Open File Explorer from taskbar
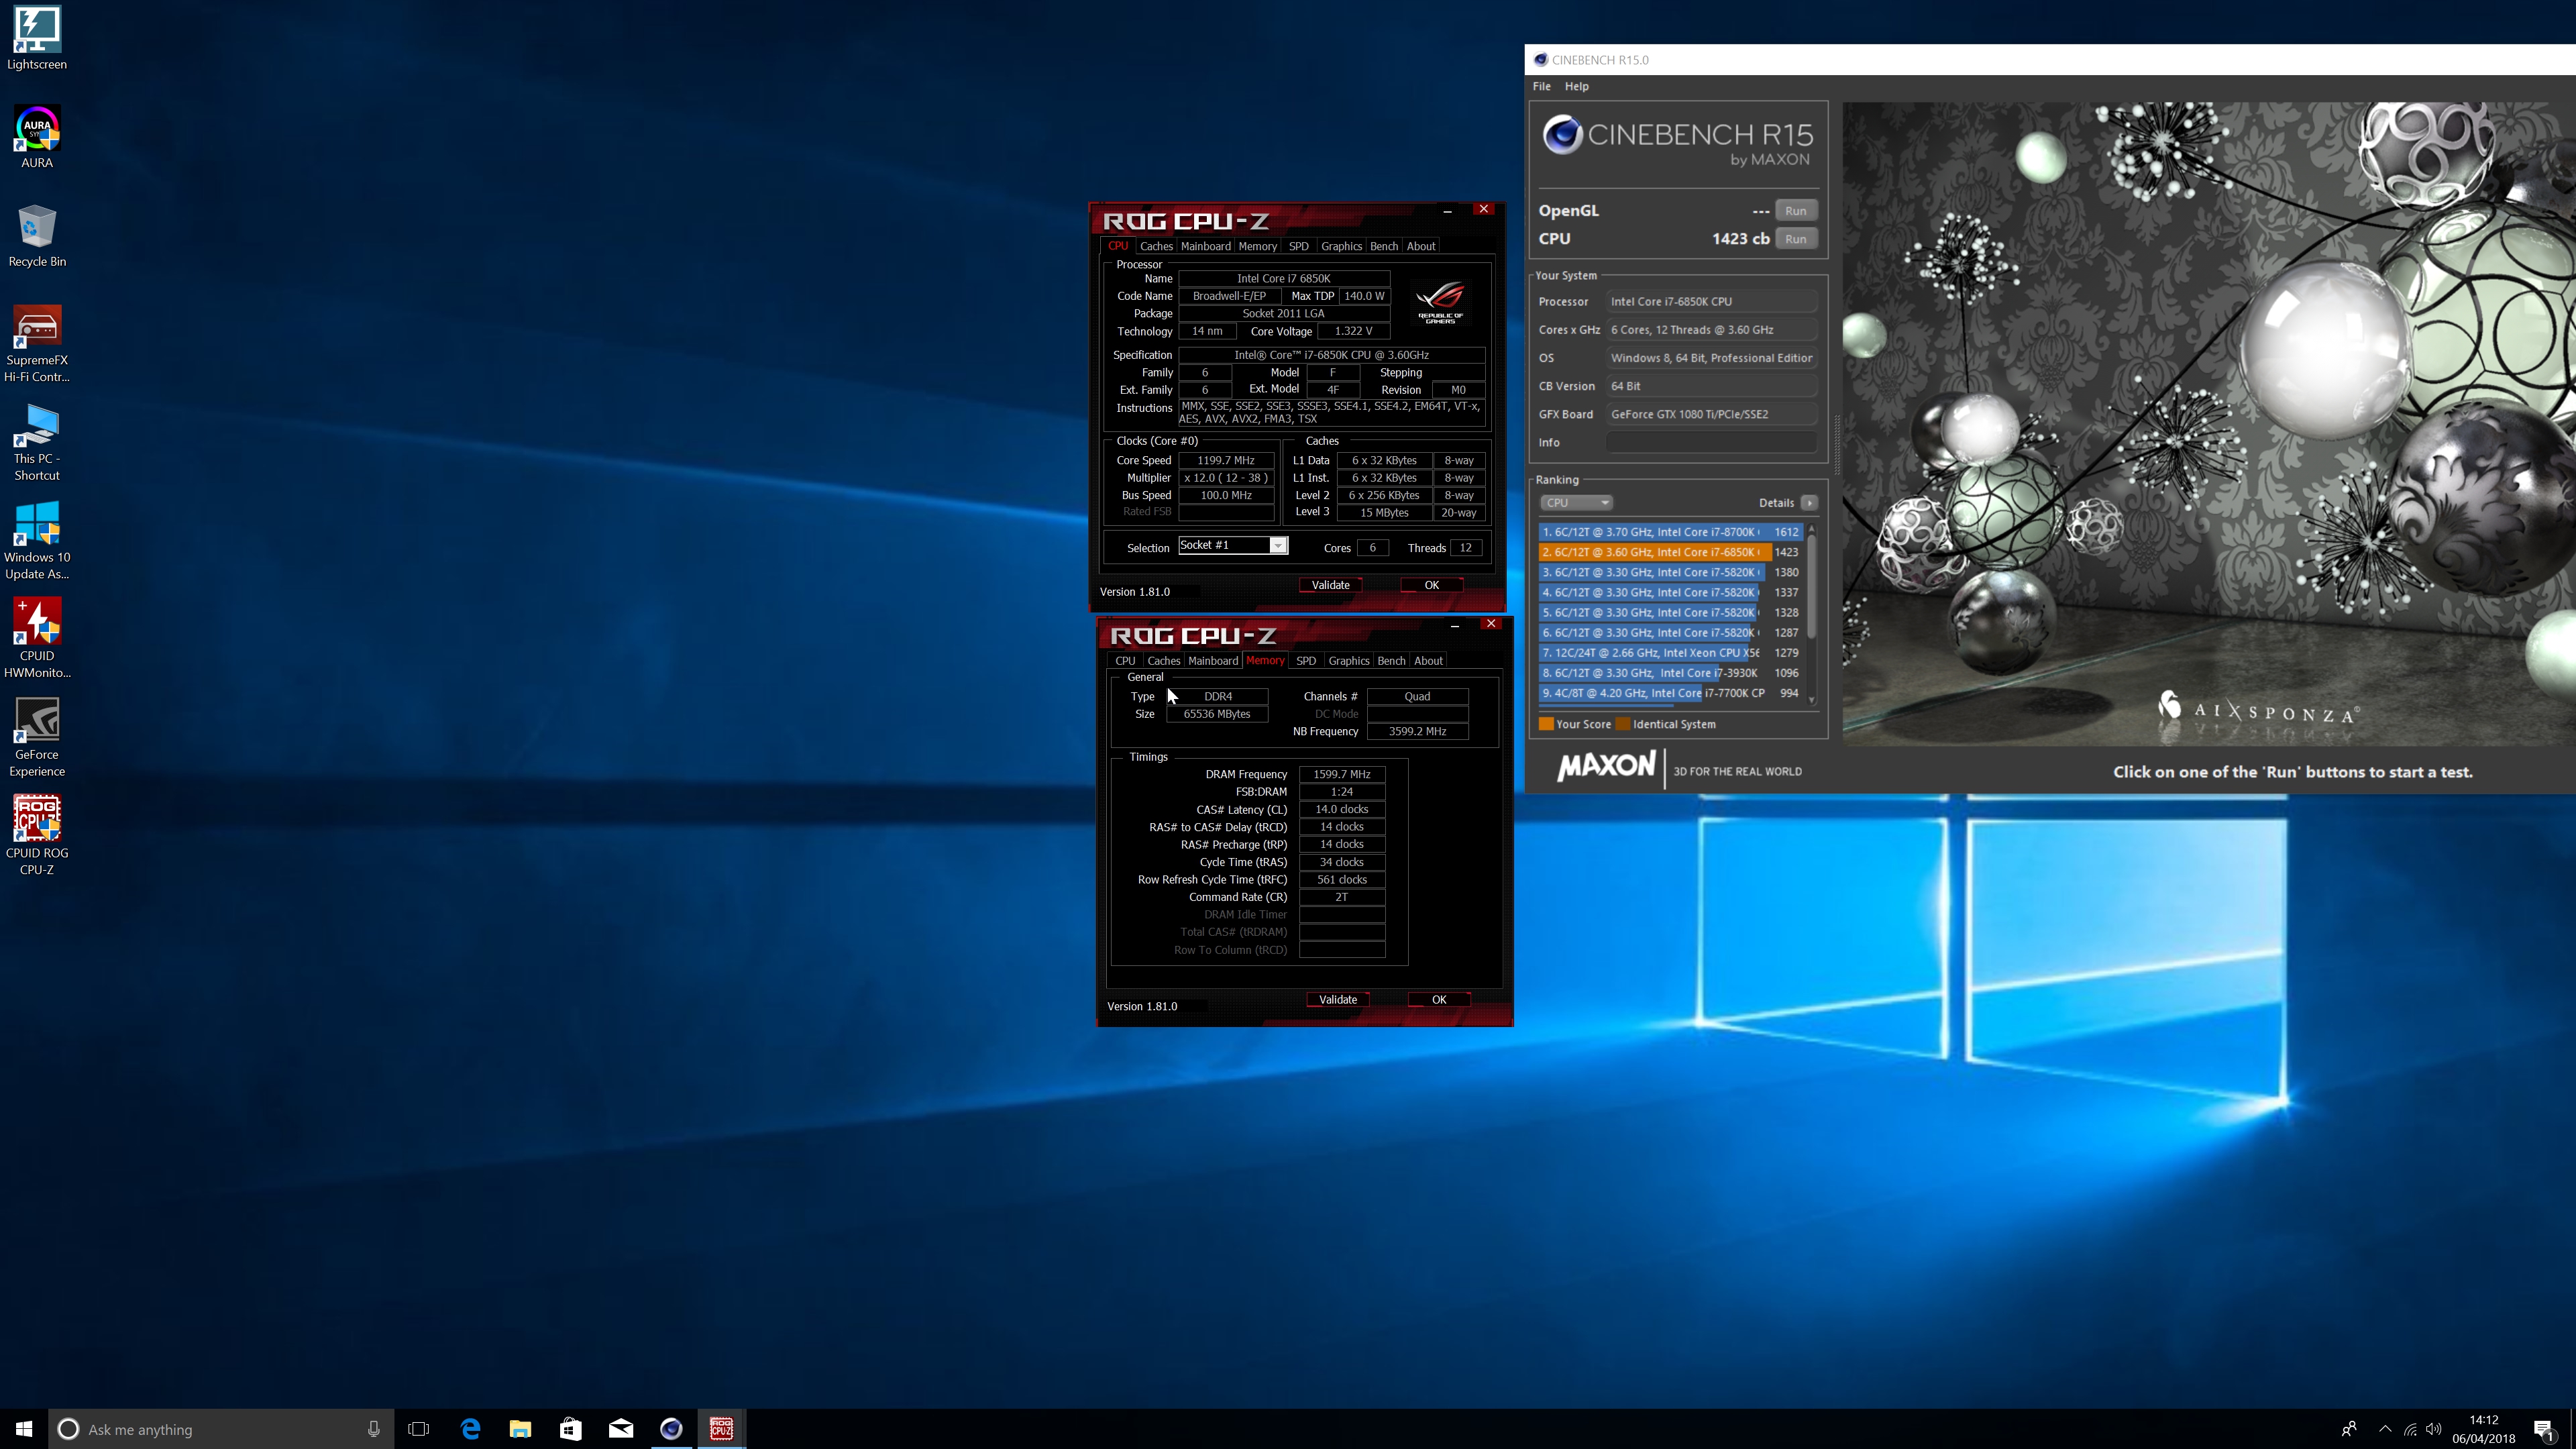Screen dimensions: 2576x1449 point(520,1429)
